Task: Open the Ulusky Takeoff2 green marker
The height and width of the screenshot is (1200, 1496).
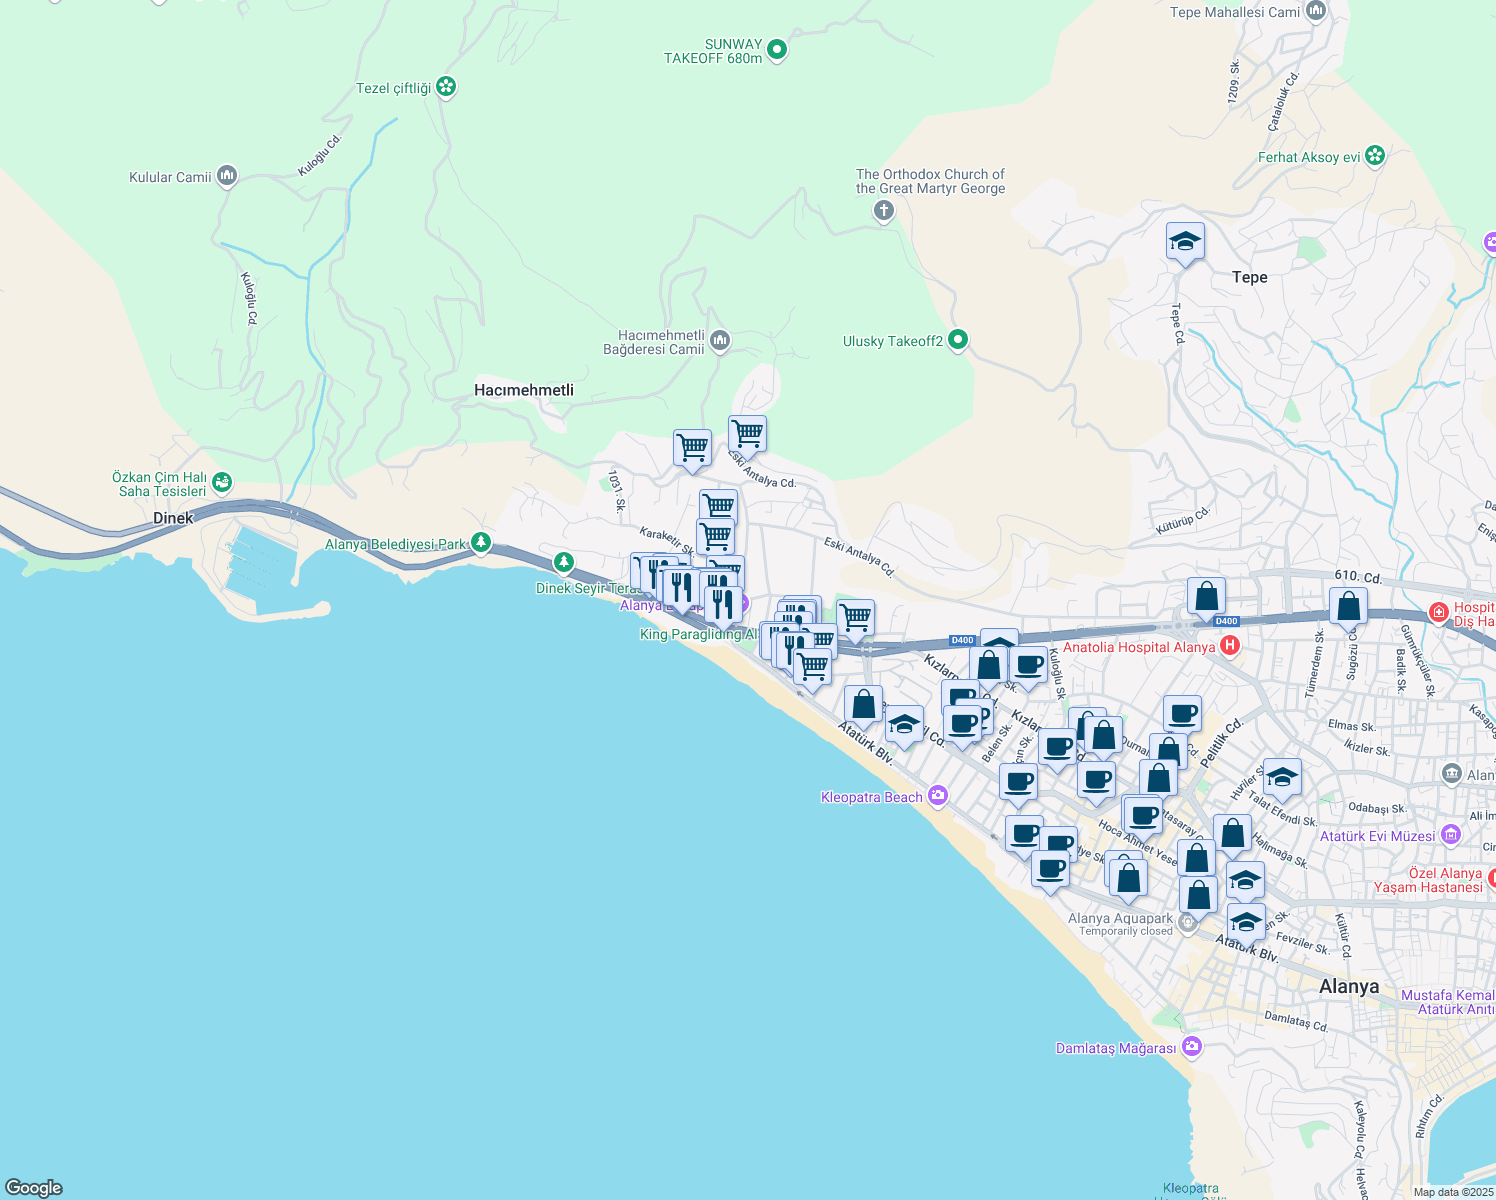Action: click(957, 340)
